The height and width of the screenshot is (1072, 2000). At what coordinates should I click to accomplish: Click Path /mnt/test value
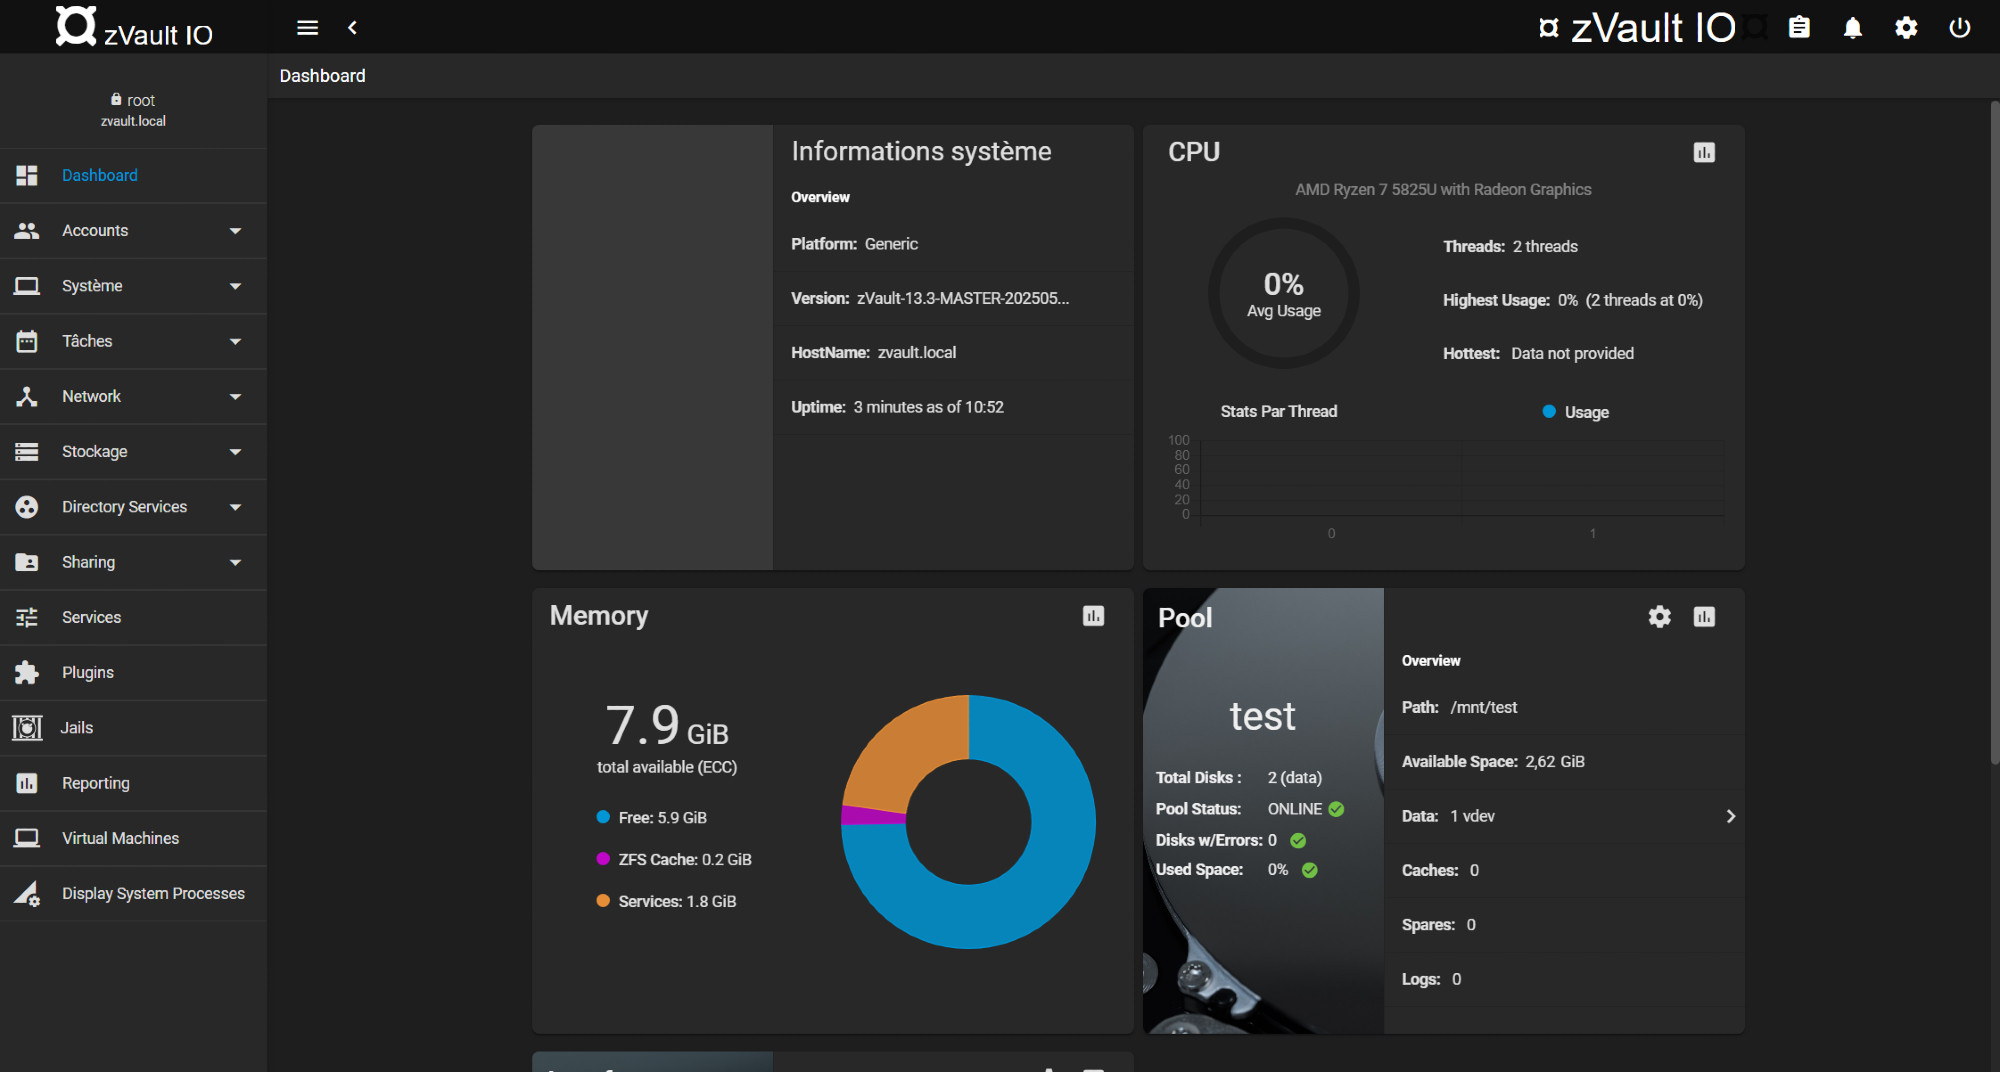(x=1483, y=707)
